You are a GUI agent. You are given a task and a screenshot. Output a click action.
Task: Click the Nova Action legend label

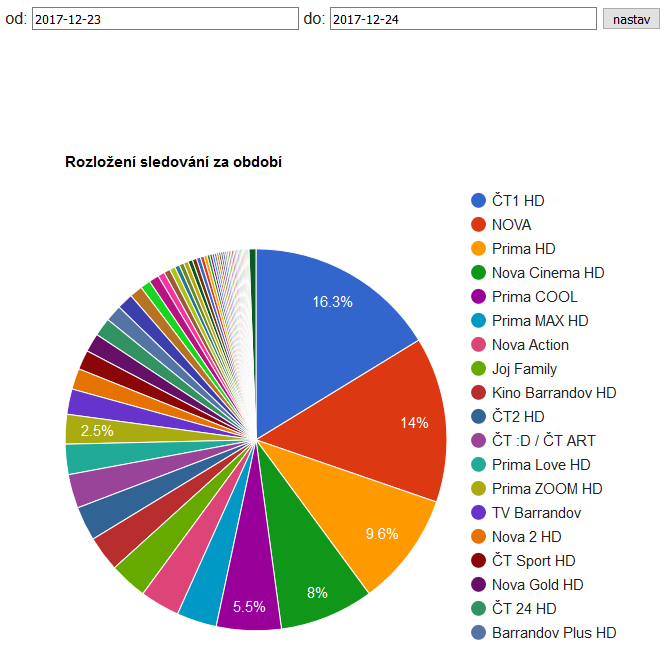[530, 344]
